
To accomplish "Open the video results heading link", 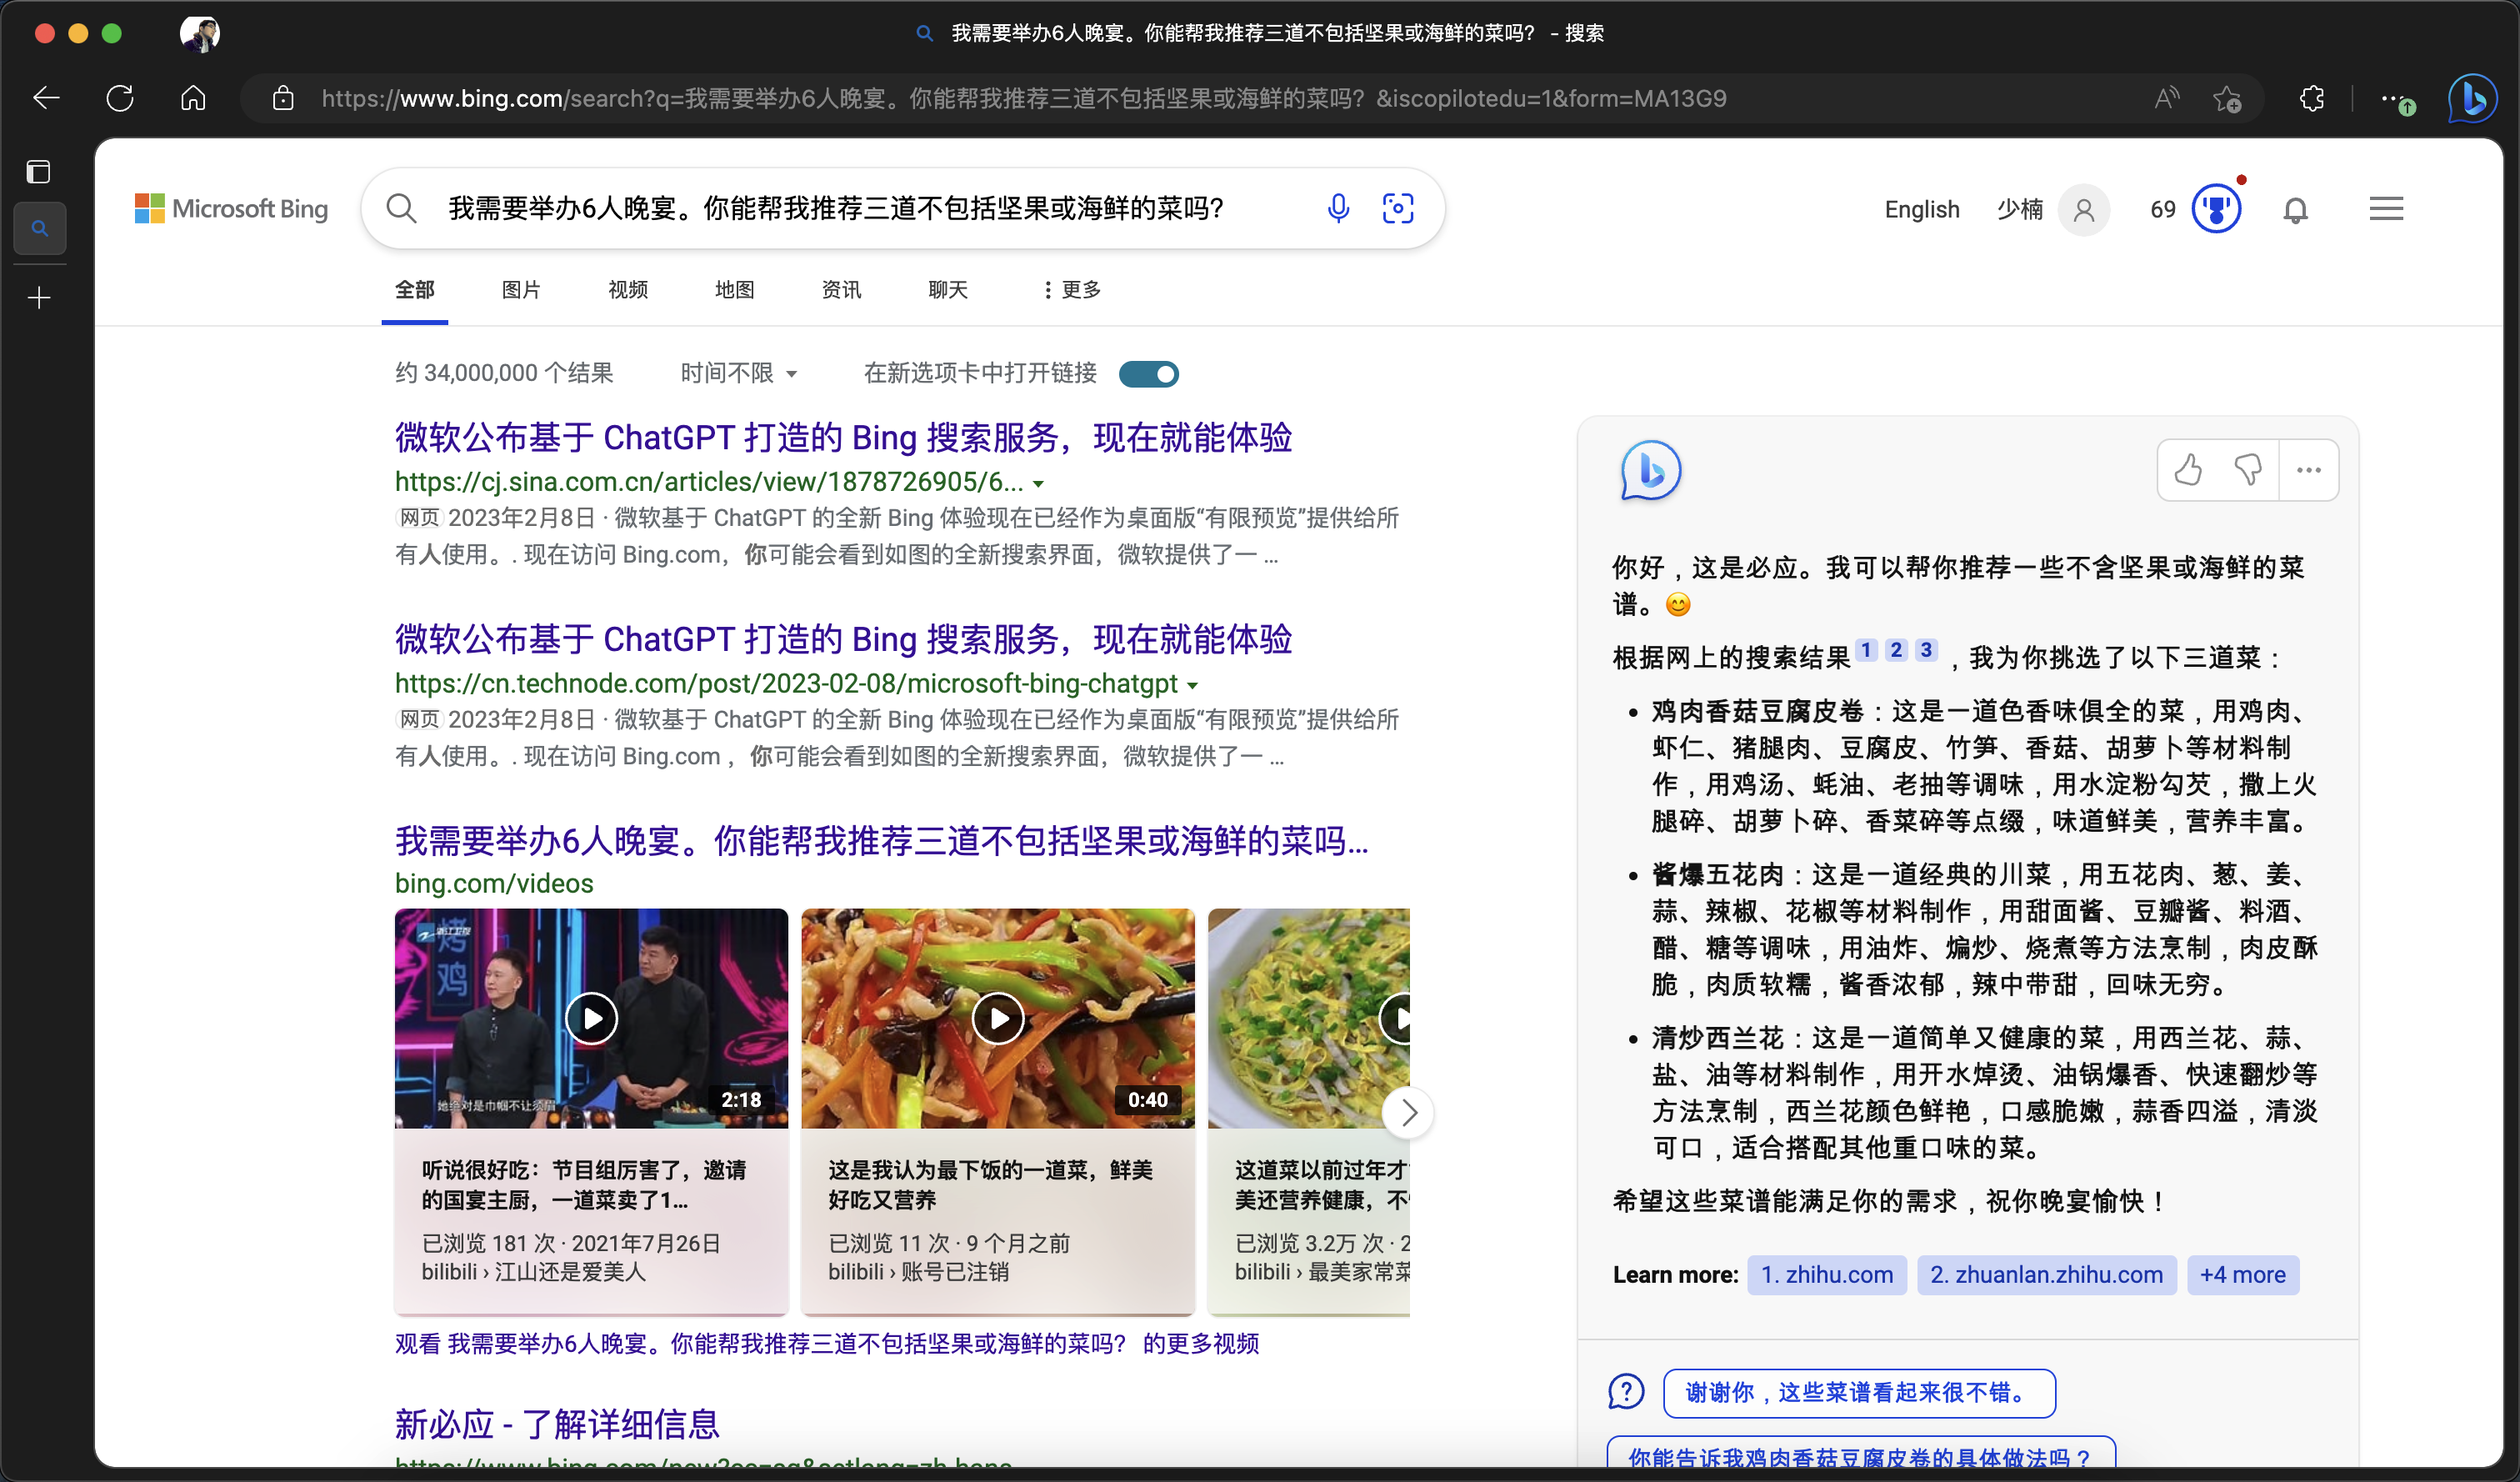I will click(881, 841).
